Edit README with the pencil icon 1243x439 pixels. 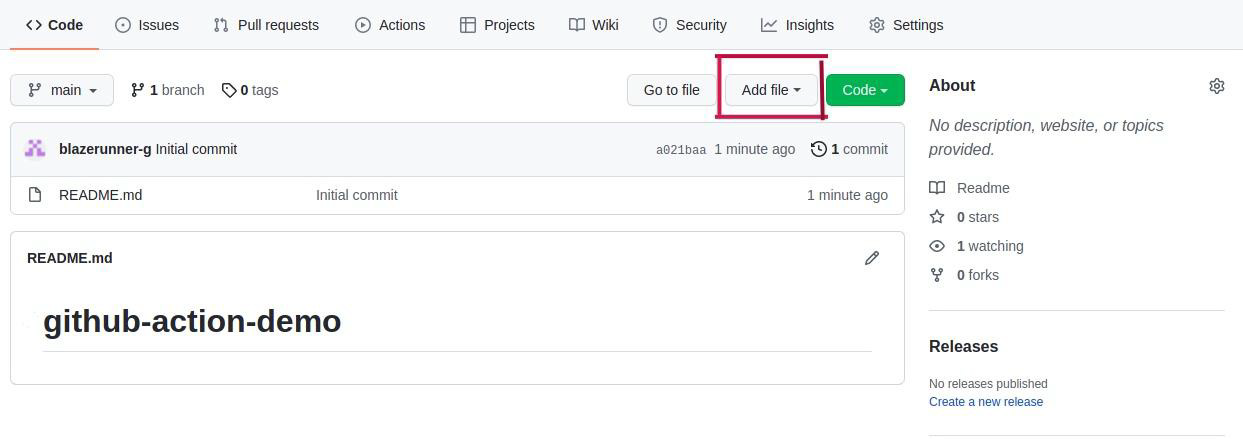[x=872, y=258]
